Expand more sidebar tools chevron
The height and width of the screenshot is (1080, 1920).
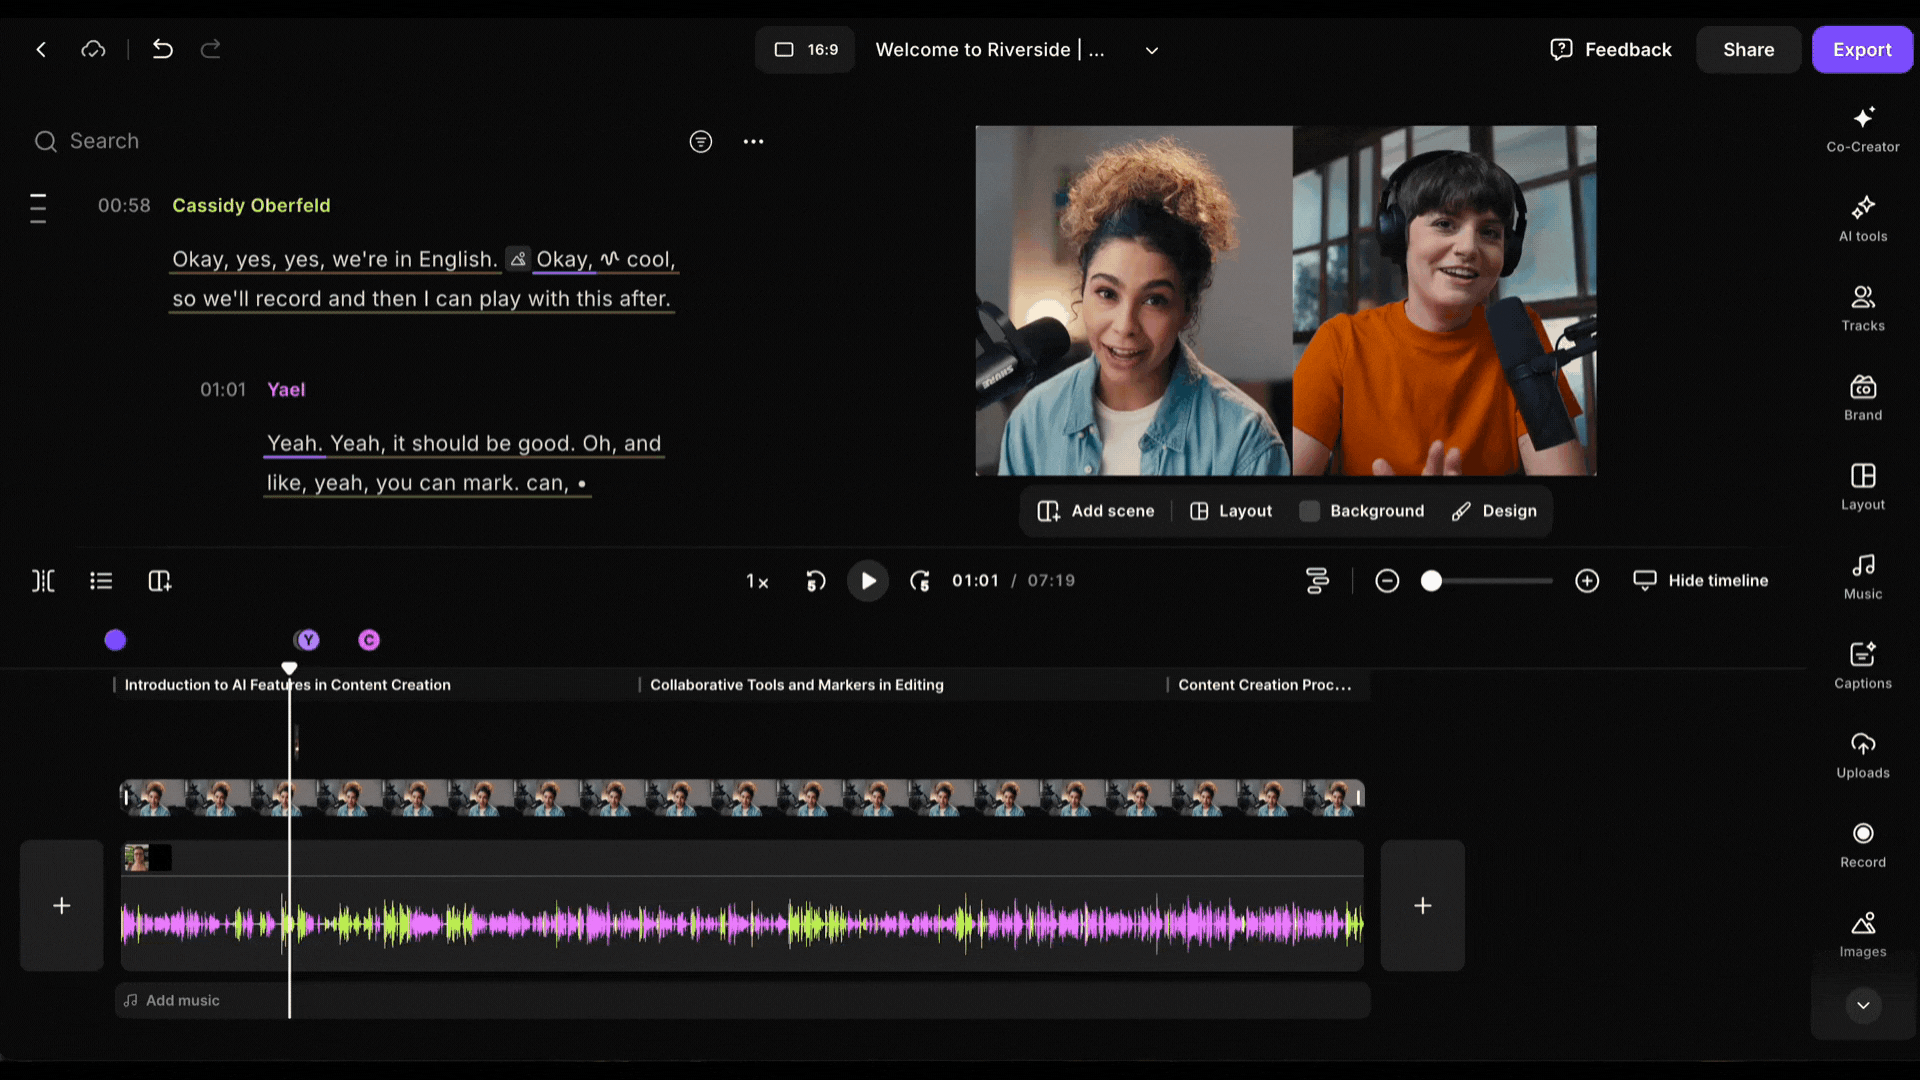pyautogui.click(x=1862, y=1005)
